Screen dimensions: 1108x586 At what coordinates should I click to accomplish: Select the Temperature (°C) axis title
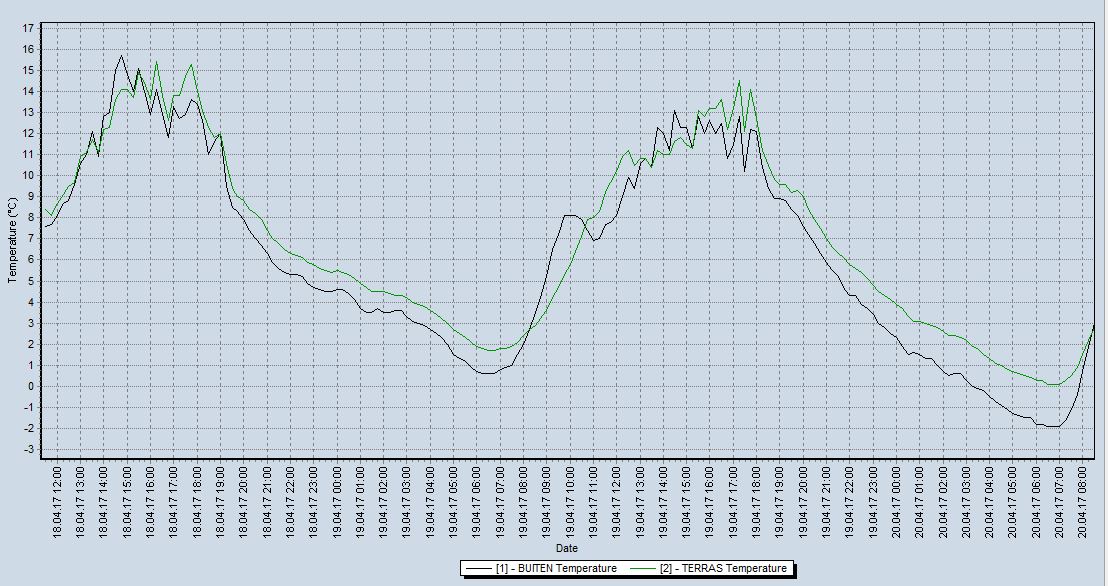click(x=13, y=240)
